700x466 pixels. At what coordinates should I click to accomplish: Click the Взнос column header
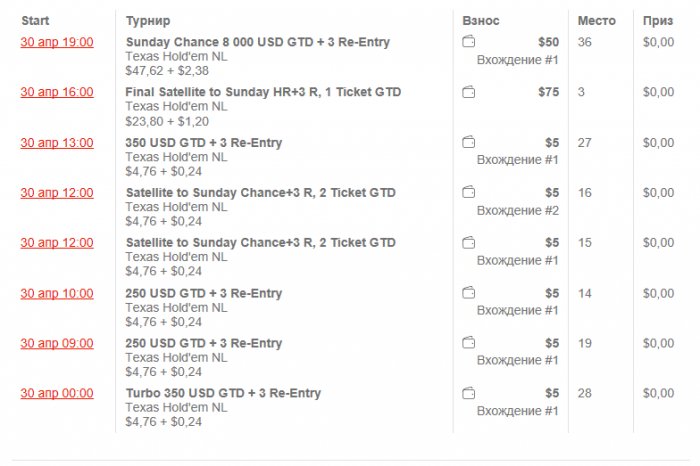481,20
